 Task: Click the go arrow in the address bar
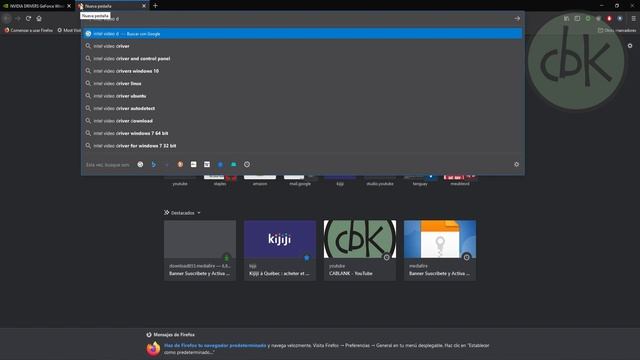tap(517, 18)
